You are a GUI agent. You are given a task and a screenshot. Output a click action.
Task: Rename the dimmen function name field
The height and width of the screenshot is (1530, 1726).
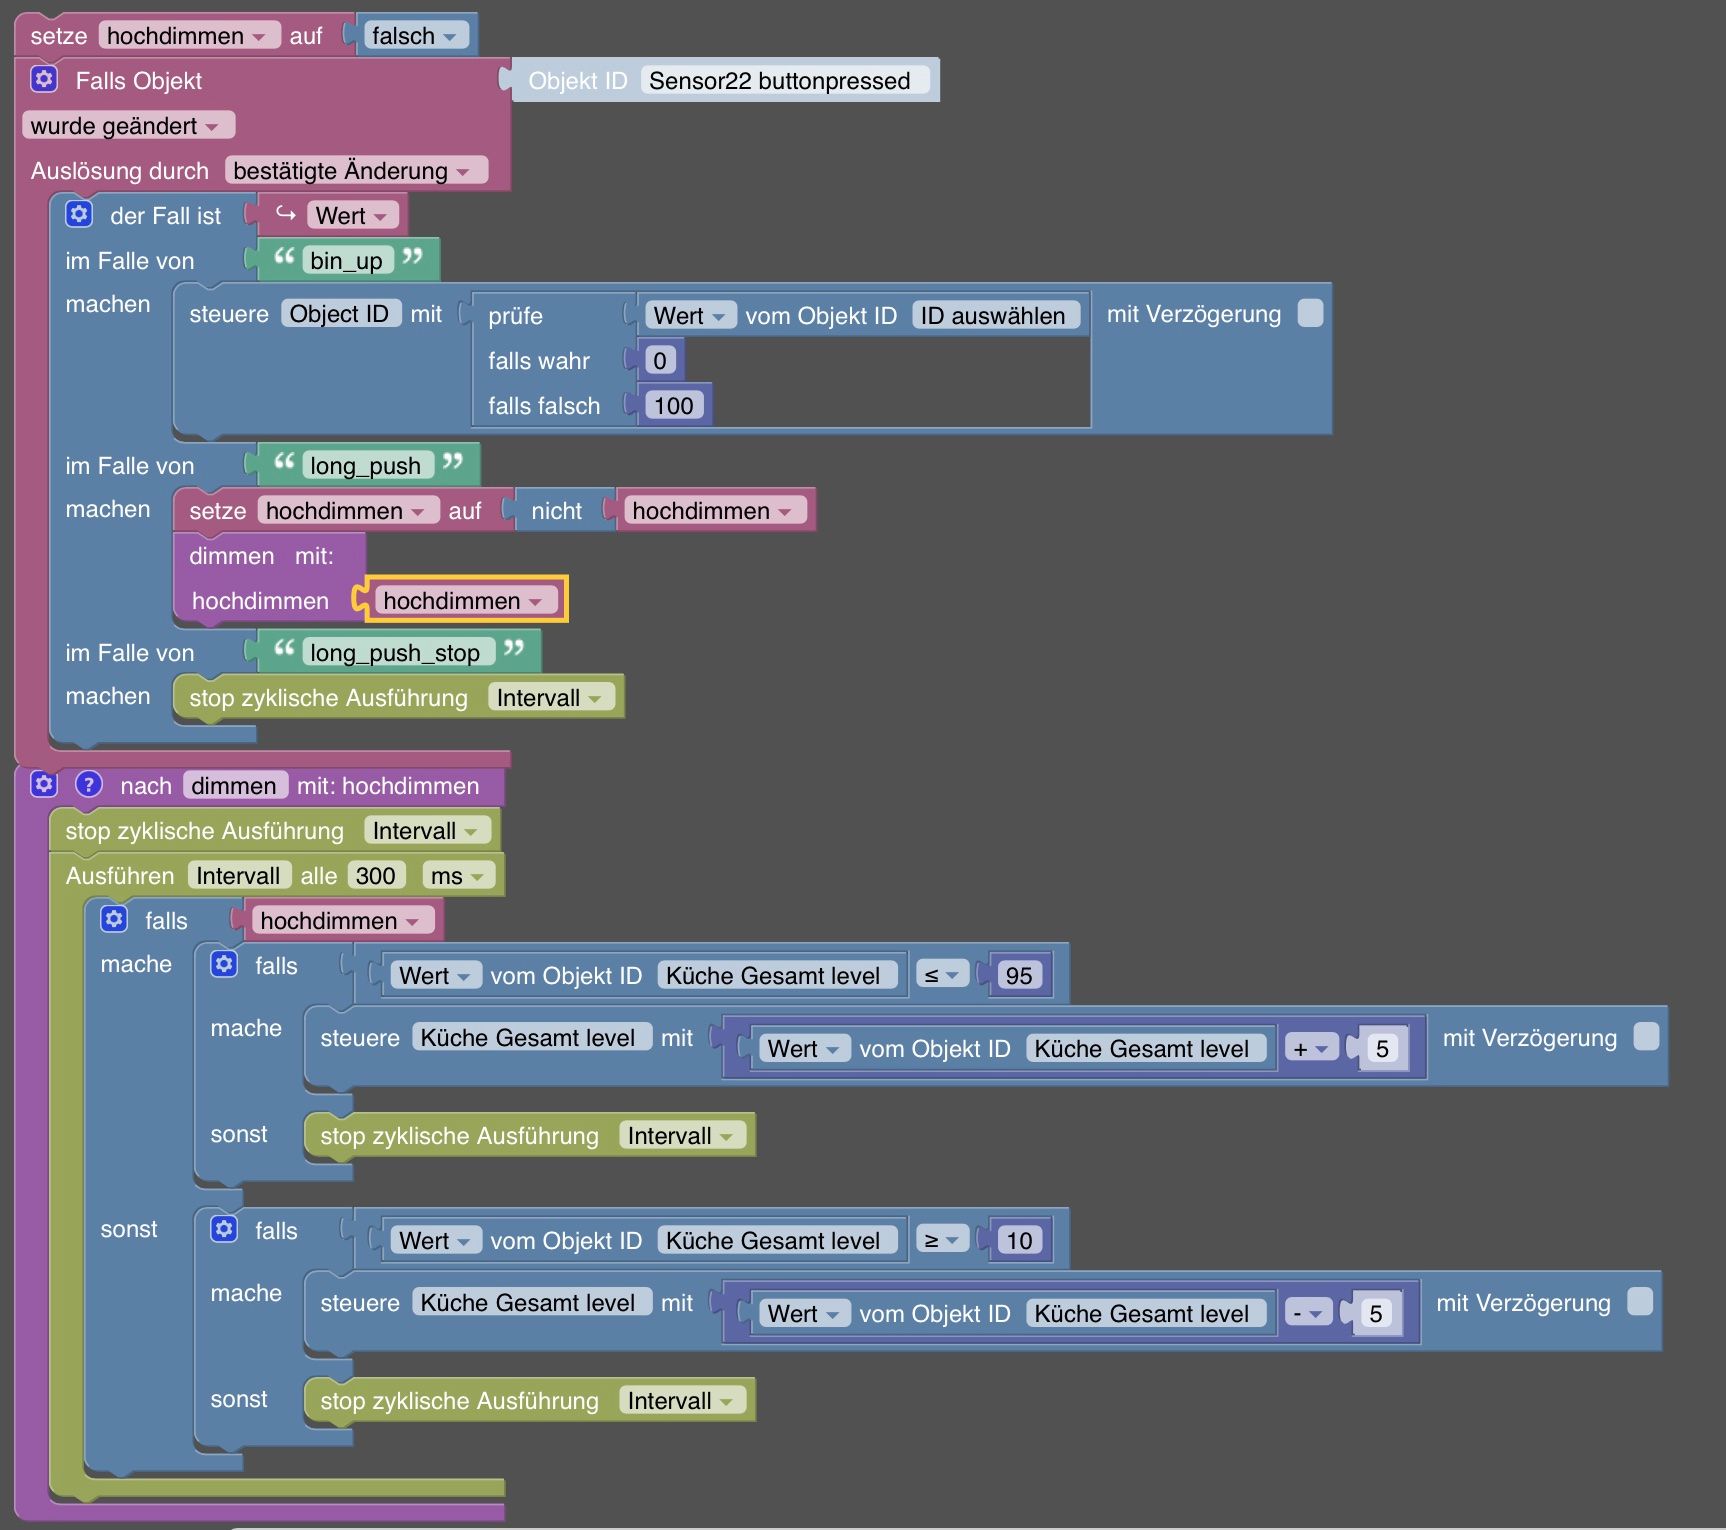[235, 786]
